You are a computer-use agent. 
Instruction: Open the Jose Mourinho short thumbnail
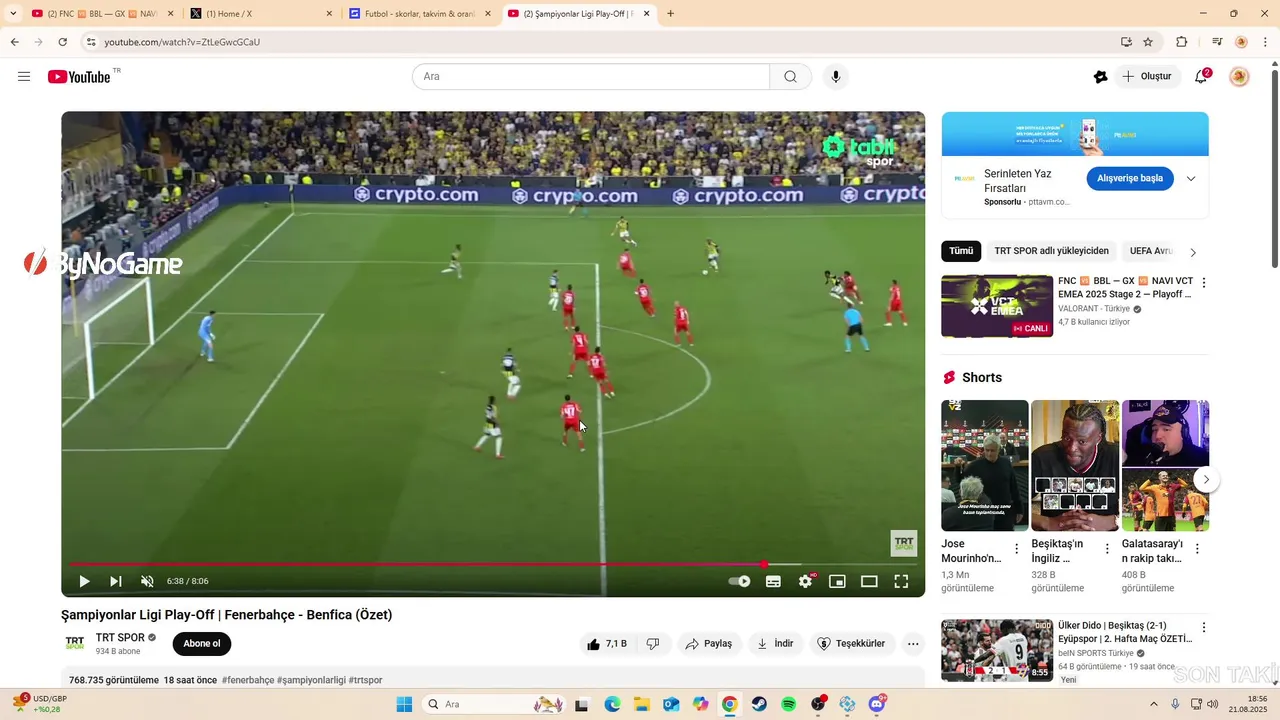point(985,466)
